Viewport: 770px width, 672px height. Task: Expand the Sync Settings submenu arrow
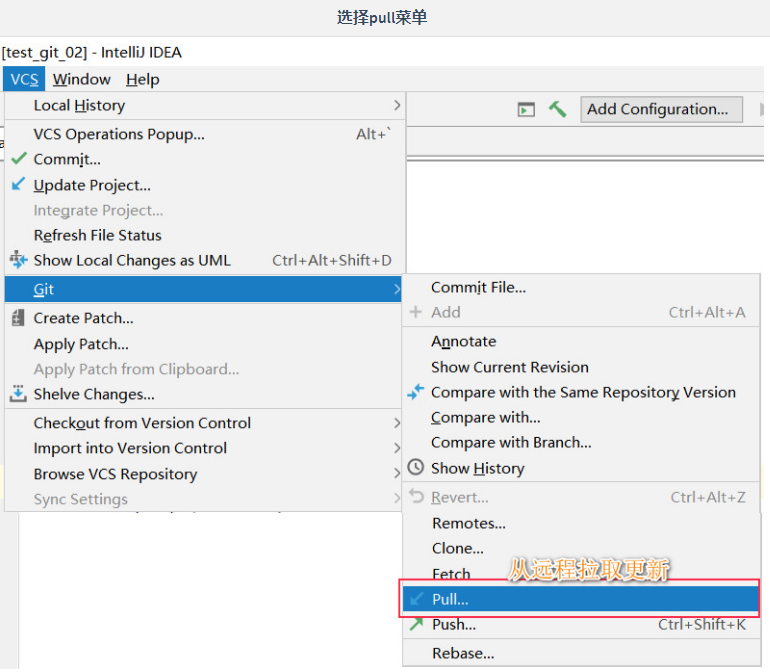[397, 498]
